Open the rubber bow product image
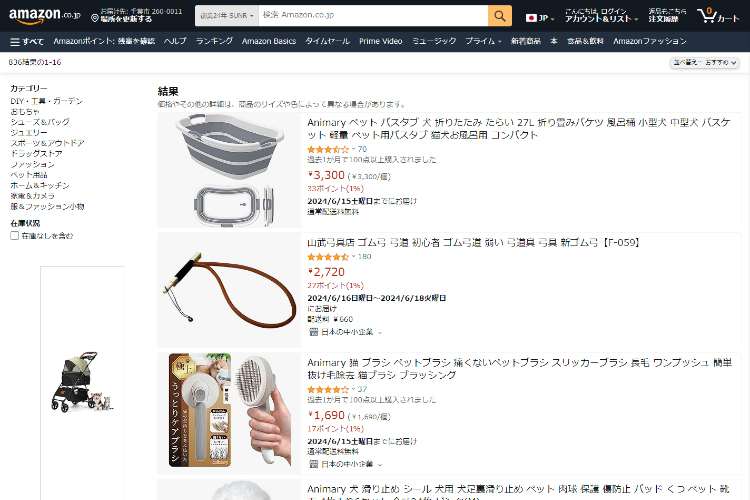This screenshot has width=750, height=500. 229,290
